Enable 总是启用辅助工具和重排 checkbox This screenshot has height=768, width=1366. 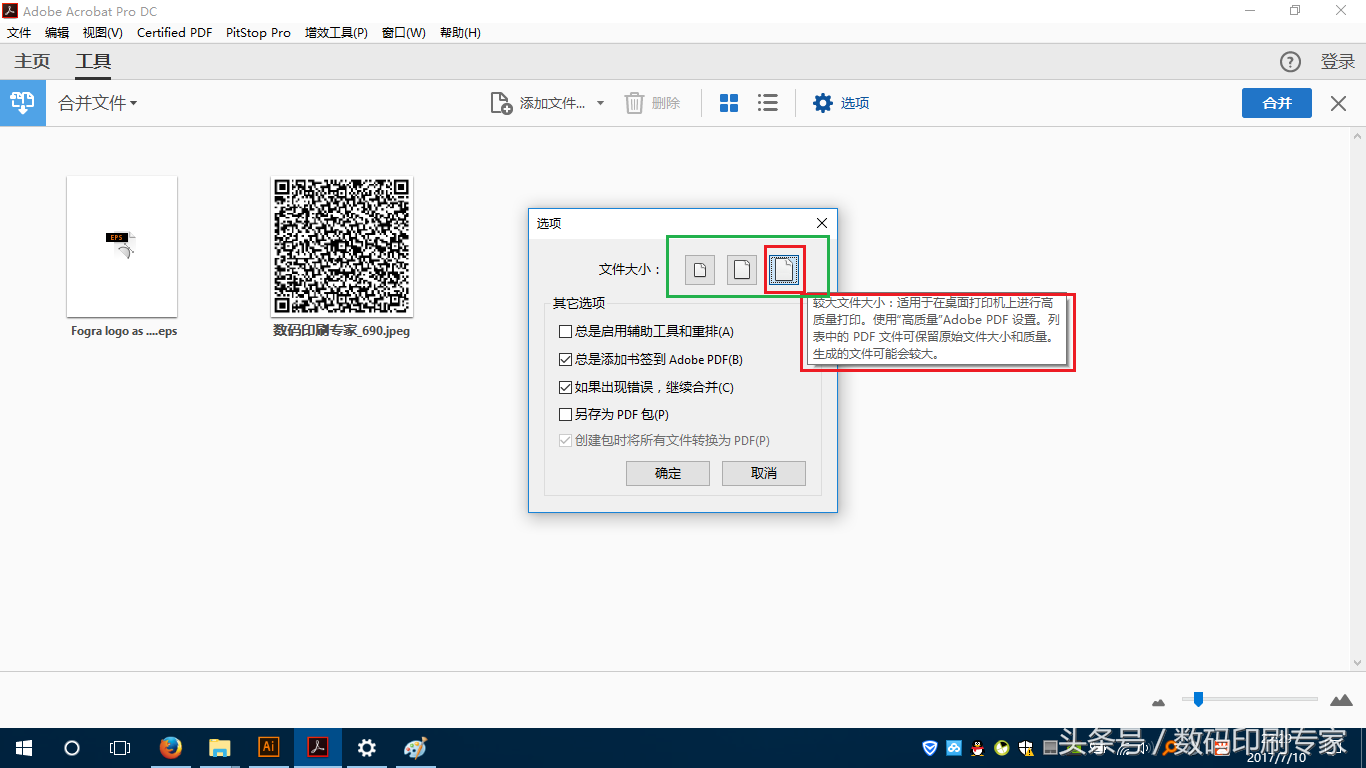[x=566, y=331]
